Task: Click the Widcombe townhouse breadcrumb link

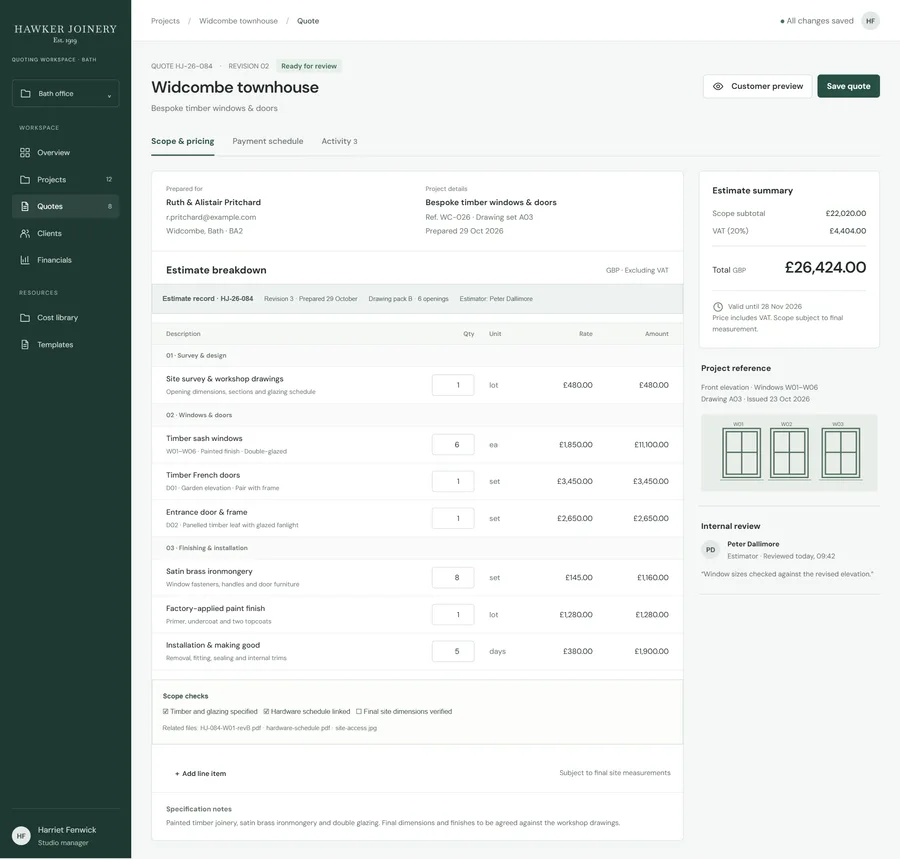Action: click(x=238, y=21)
